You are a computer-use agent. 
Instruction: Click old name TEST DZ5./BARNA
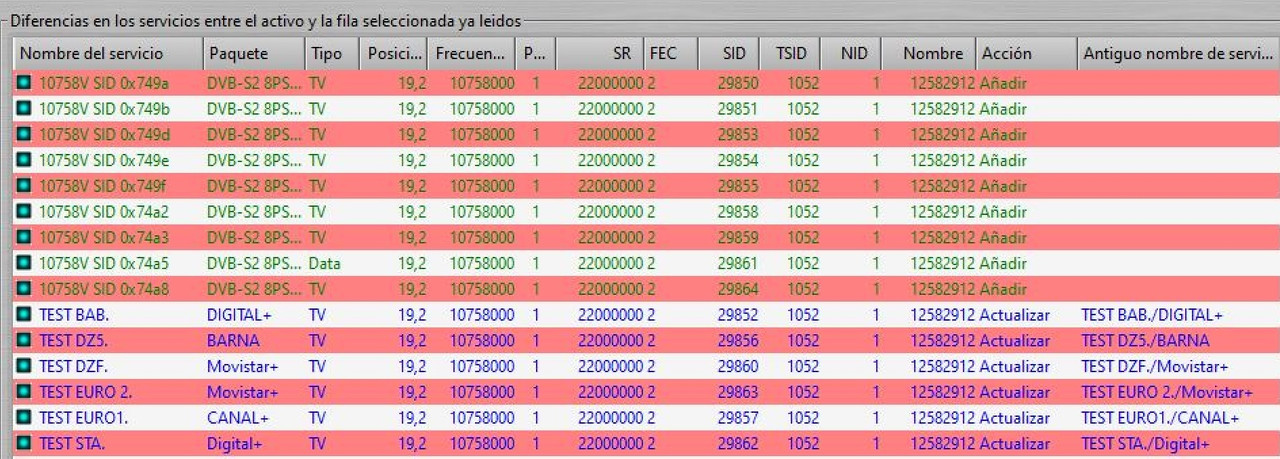[x=1145, y=341]
